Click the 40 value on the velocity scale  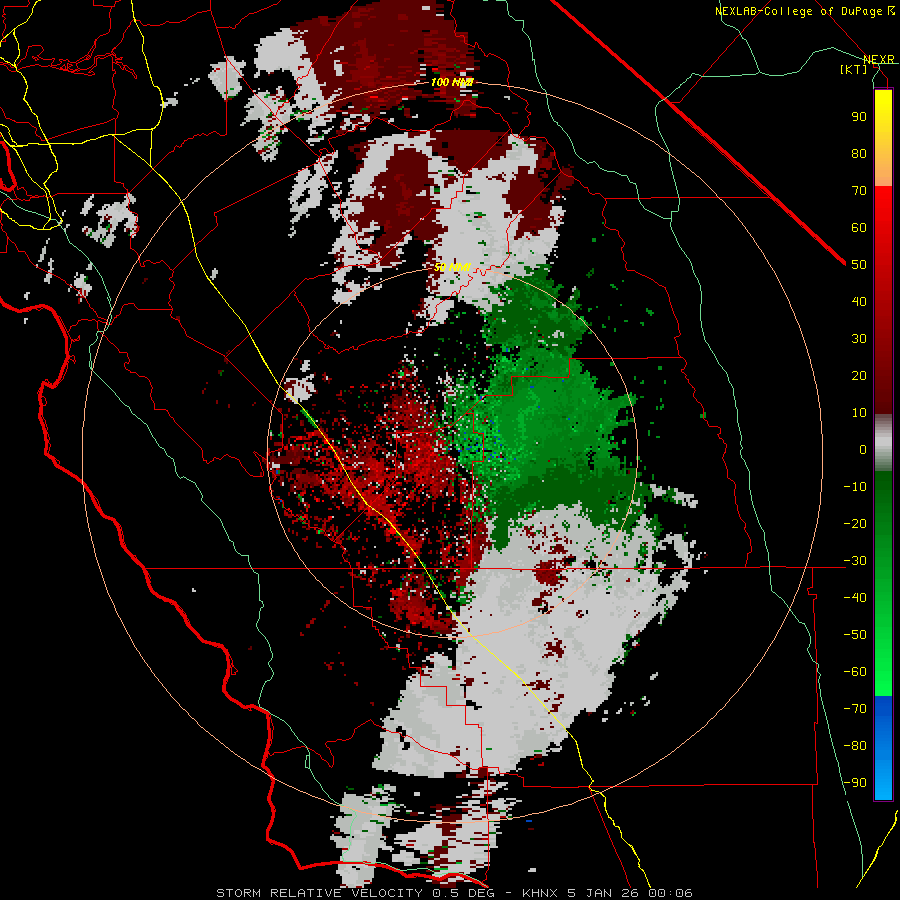point(859,301)
